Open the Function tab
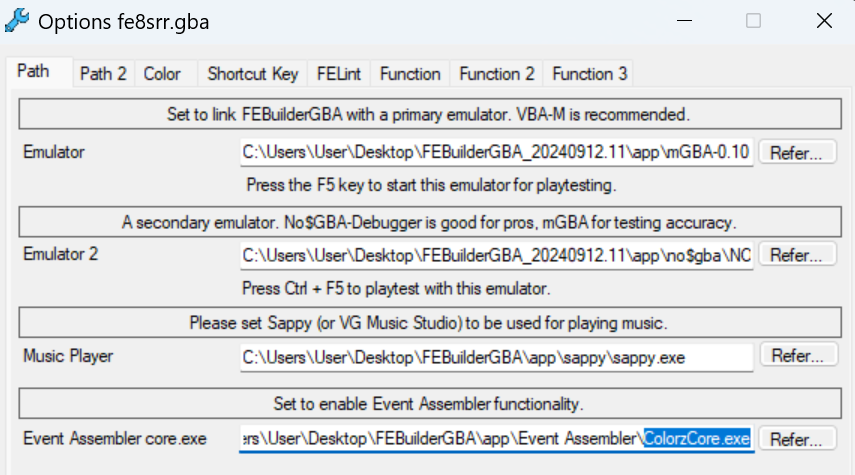The height and width of the screenshot is (475, 855). [x=410, y=74]
